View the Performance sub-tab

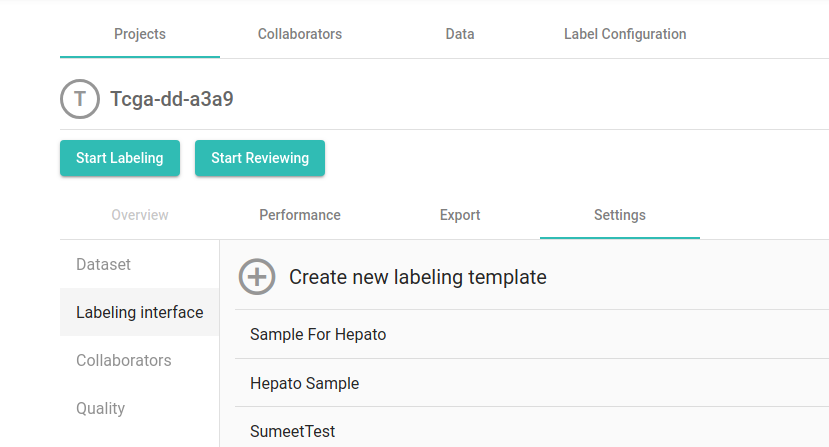(x=300, y=215)
